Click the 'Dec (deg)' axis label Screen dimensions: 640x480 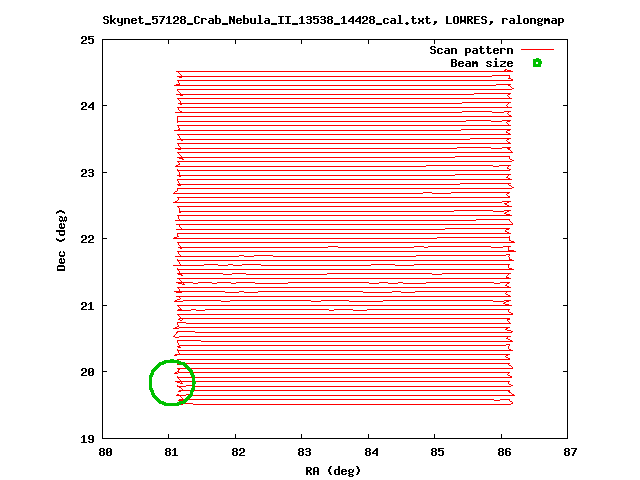tap(61, 240)
